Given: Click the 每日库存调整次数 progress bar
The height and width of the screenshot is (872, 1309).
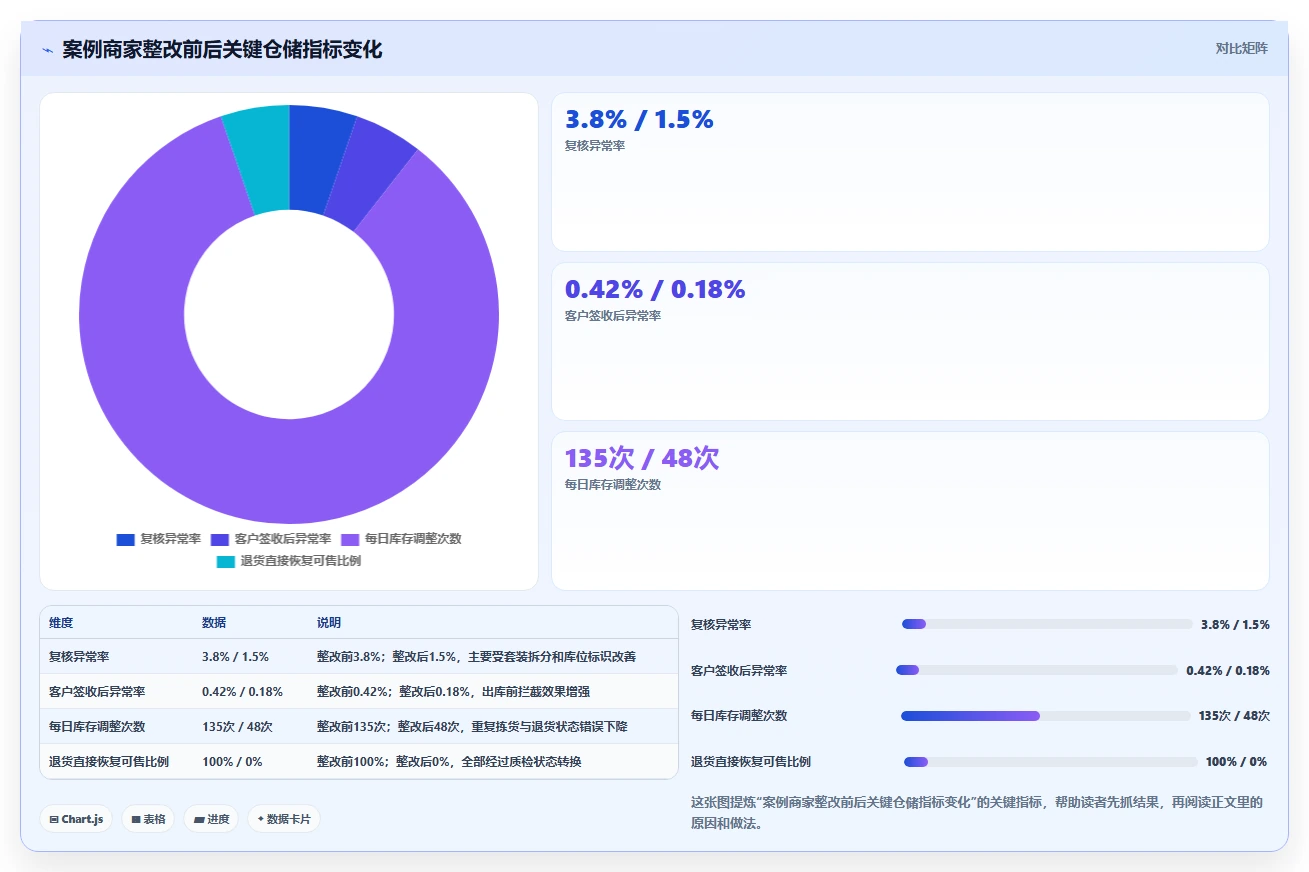Looking at the screenshot, I should point(1046,716).
